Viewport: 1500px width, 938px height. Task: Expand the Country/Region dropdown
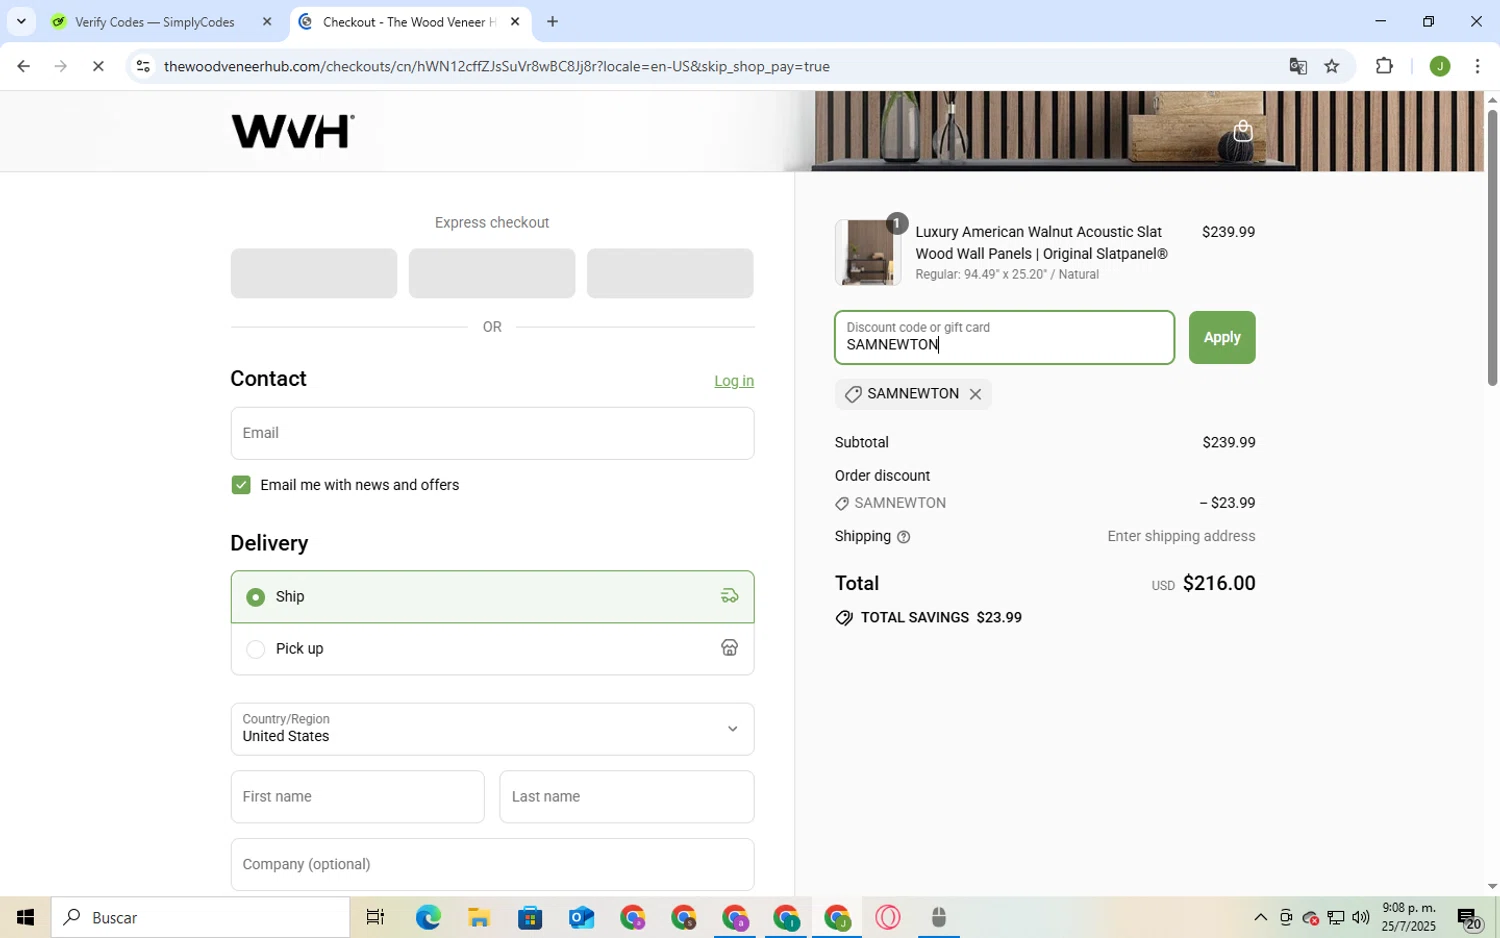[492, 729]
